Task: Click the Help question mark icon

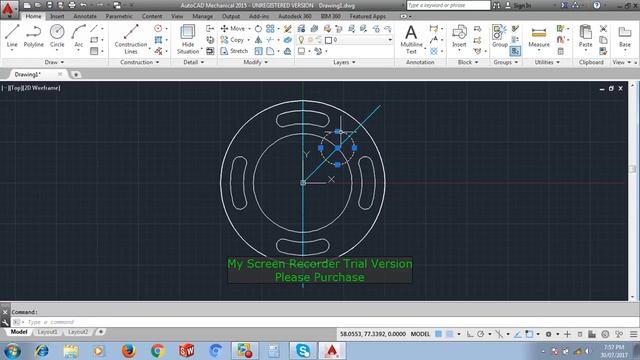Action: point(597,5)
